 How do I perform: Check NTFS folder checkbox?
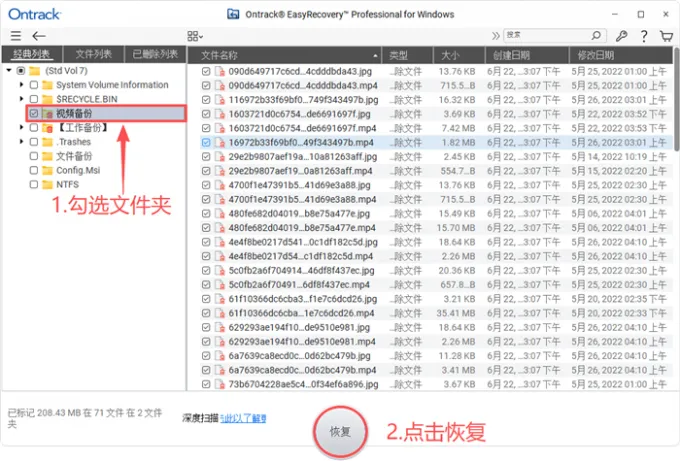[34, 184]
